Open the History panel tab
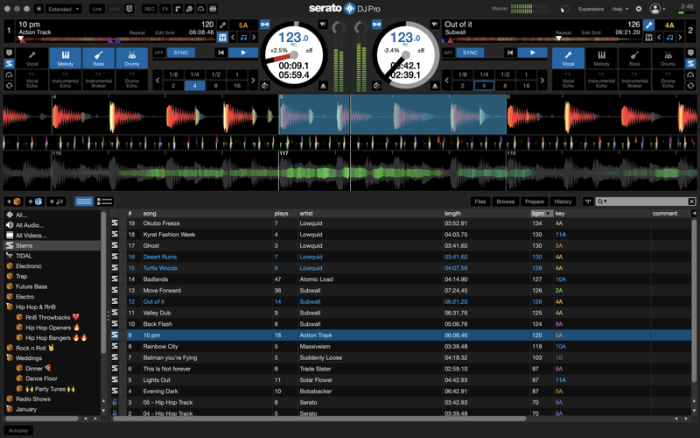The image size is (700, 438). pos(562,201)
